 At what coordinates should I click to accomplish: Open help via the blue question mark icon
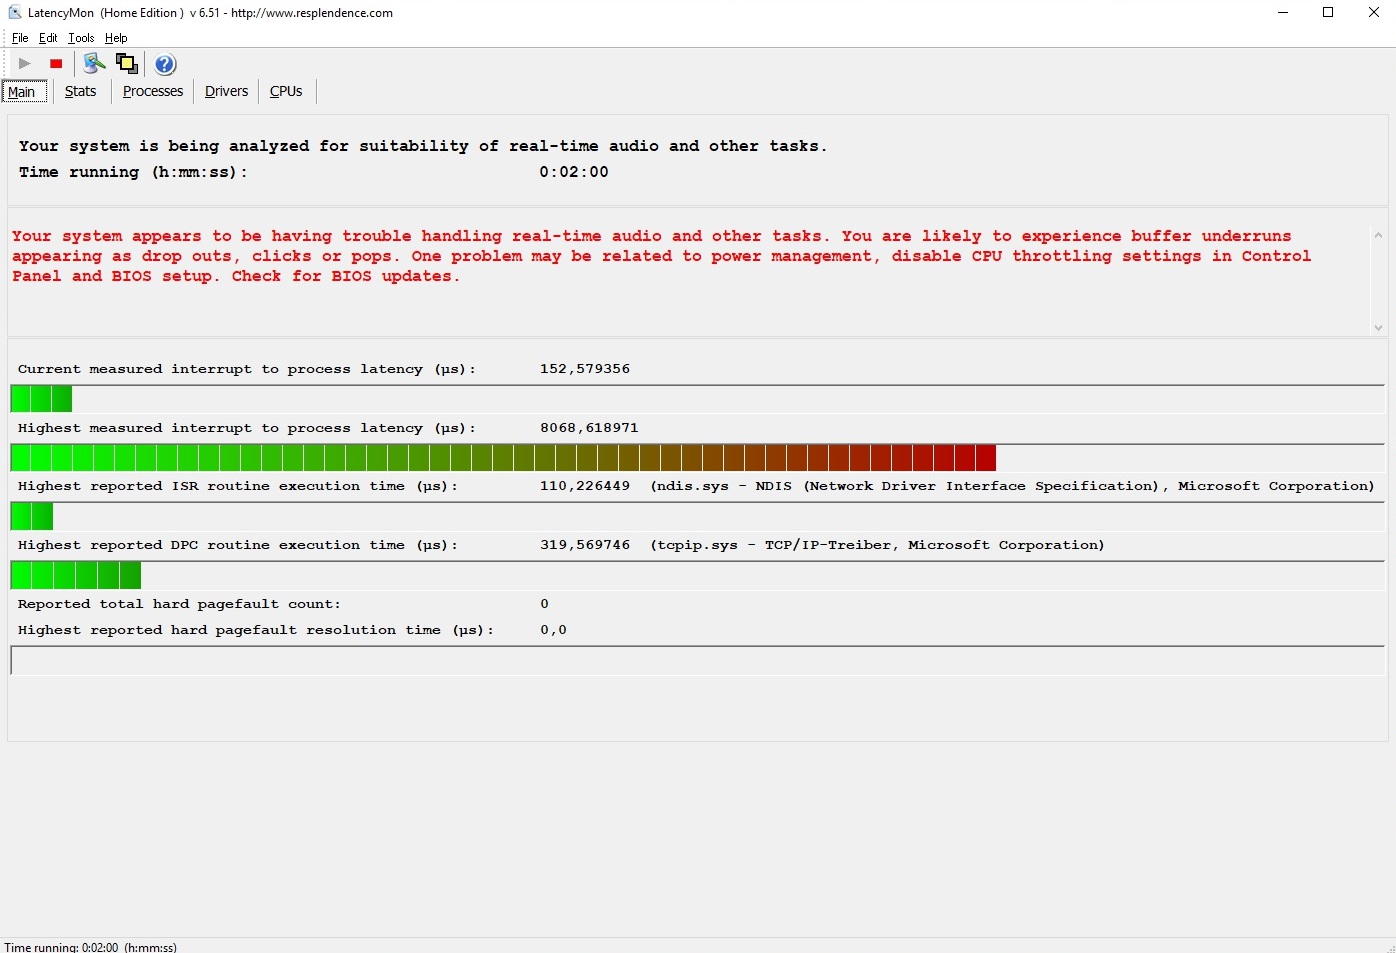coord(165,64)
